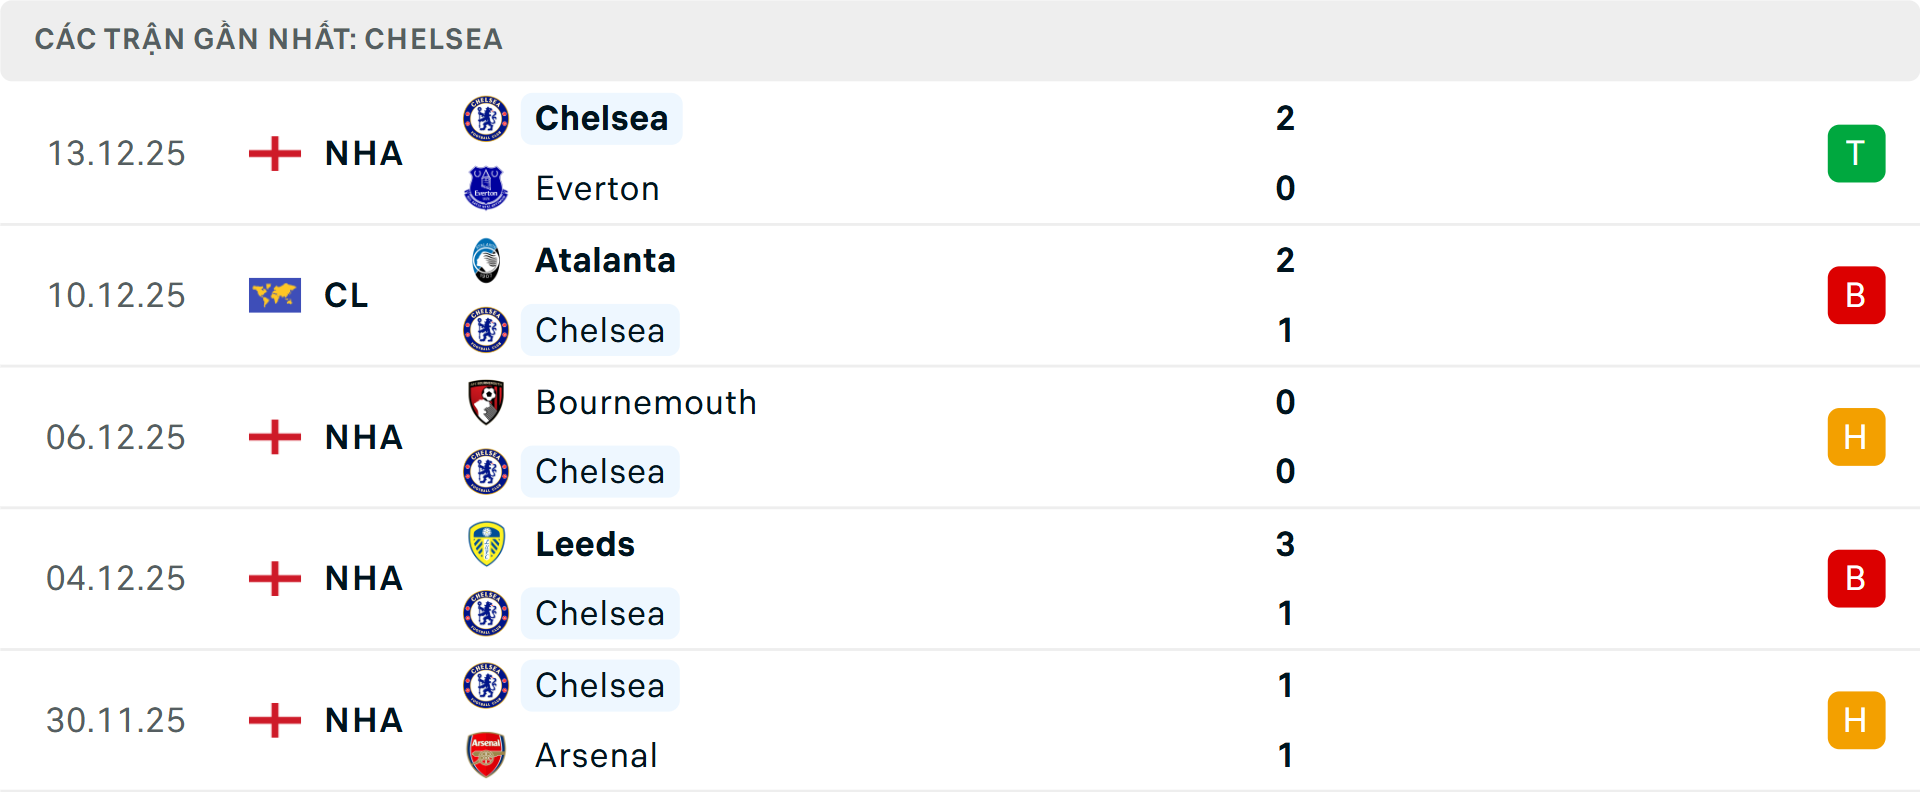Select the England flag beside the 13.12.25 match
Screen dimensions: 1920x792
coord(274,153)
